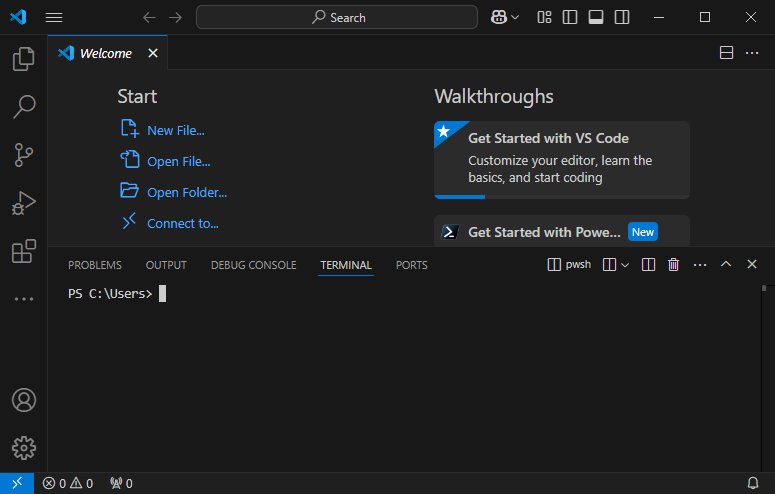
Task: Go back using the left arrow
Action: pos(149,18)
